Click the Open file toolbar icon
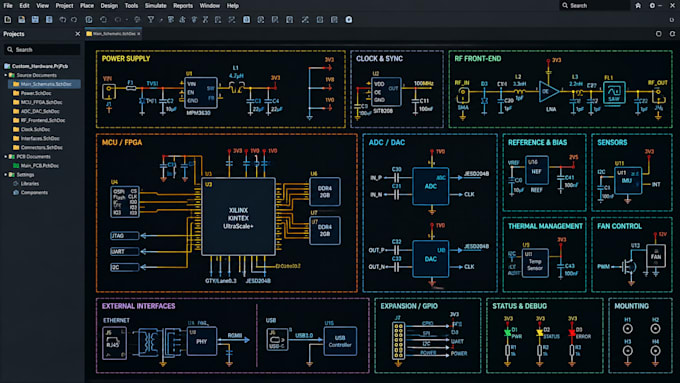 (x=21, y=20)
